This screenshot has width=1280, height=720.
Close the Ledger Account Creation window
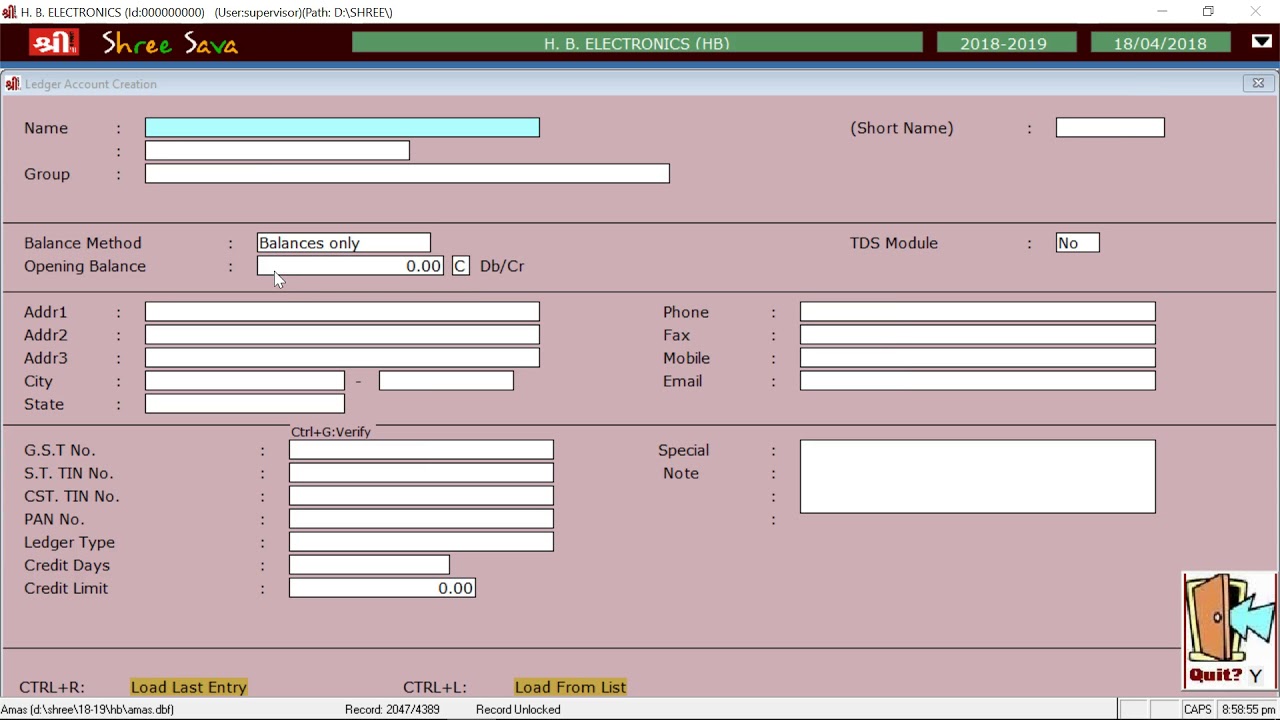[x=1258, y=83]
